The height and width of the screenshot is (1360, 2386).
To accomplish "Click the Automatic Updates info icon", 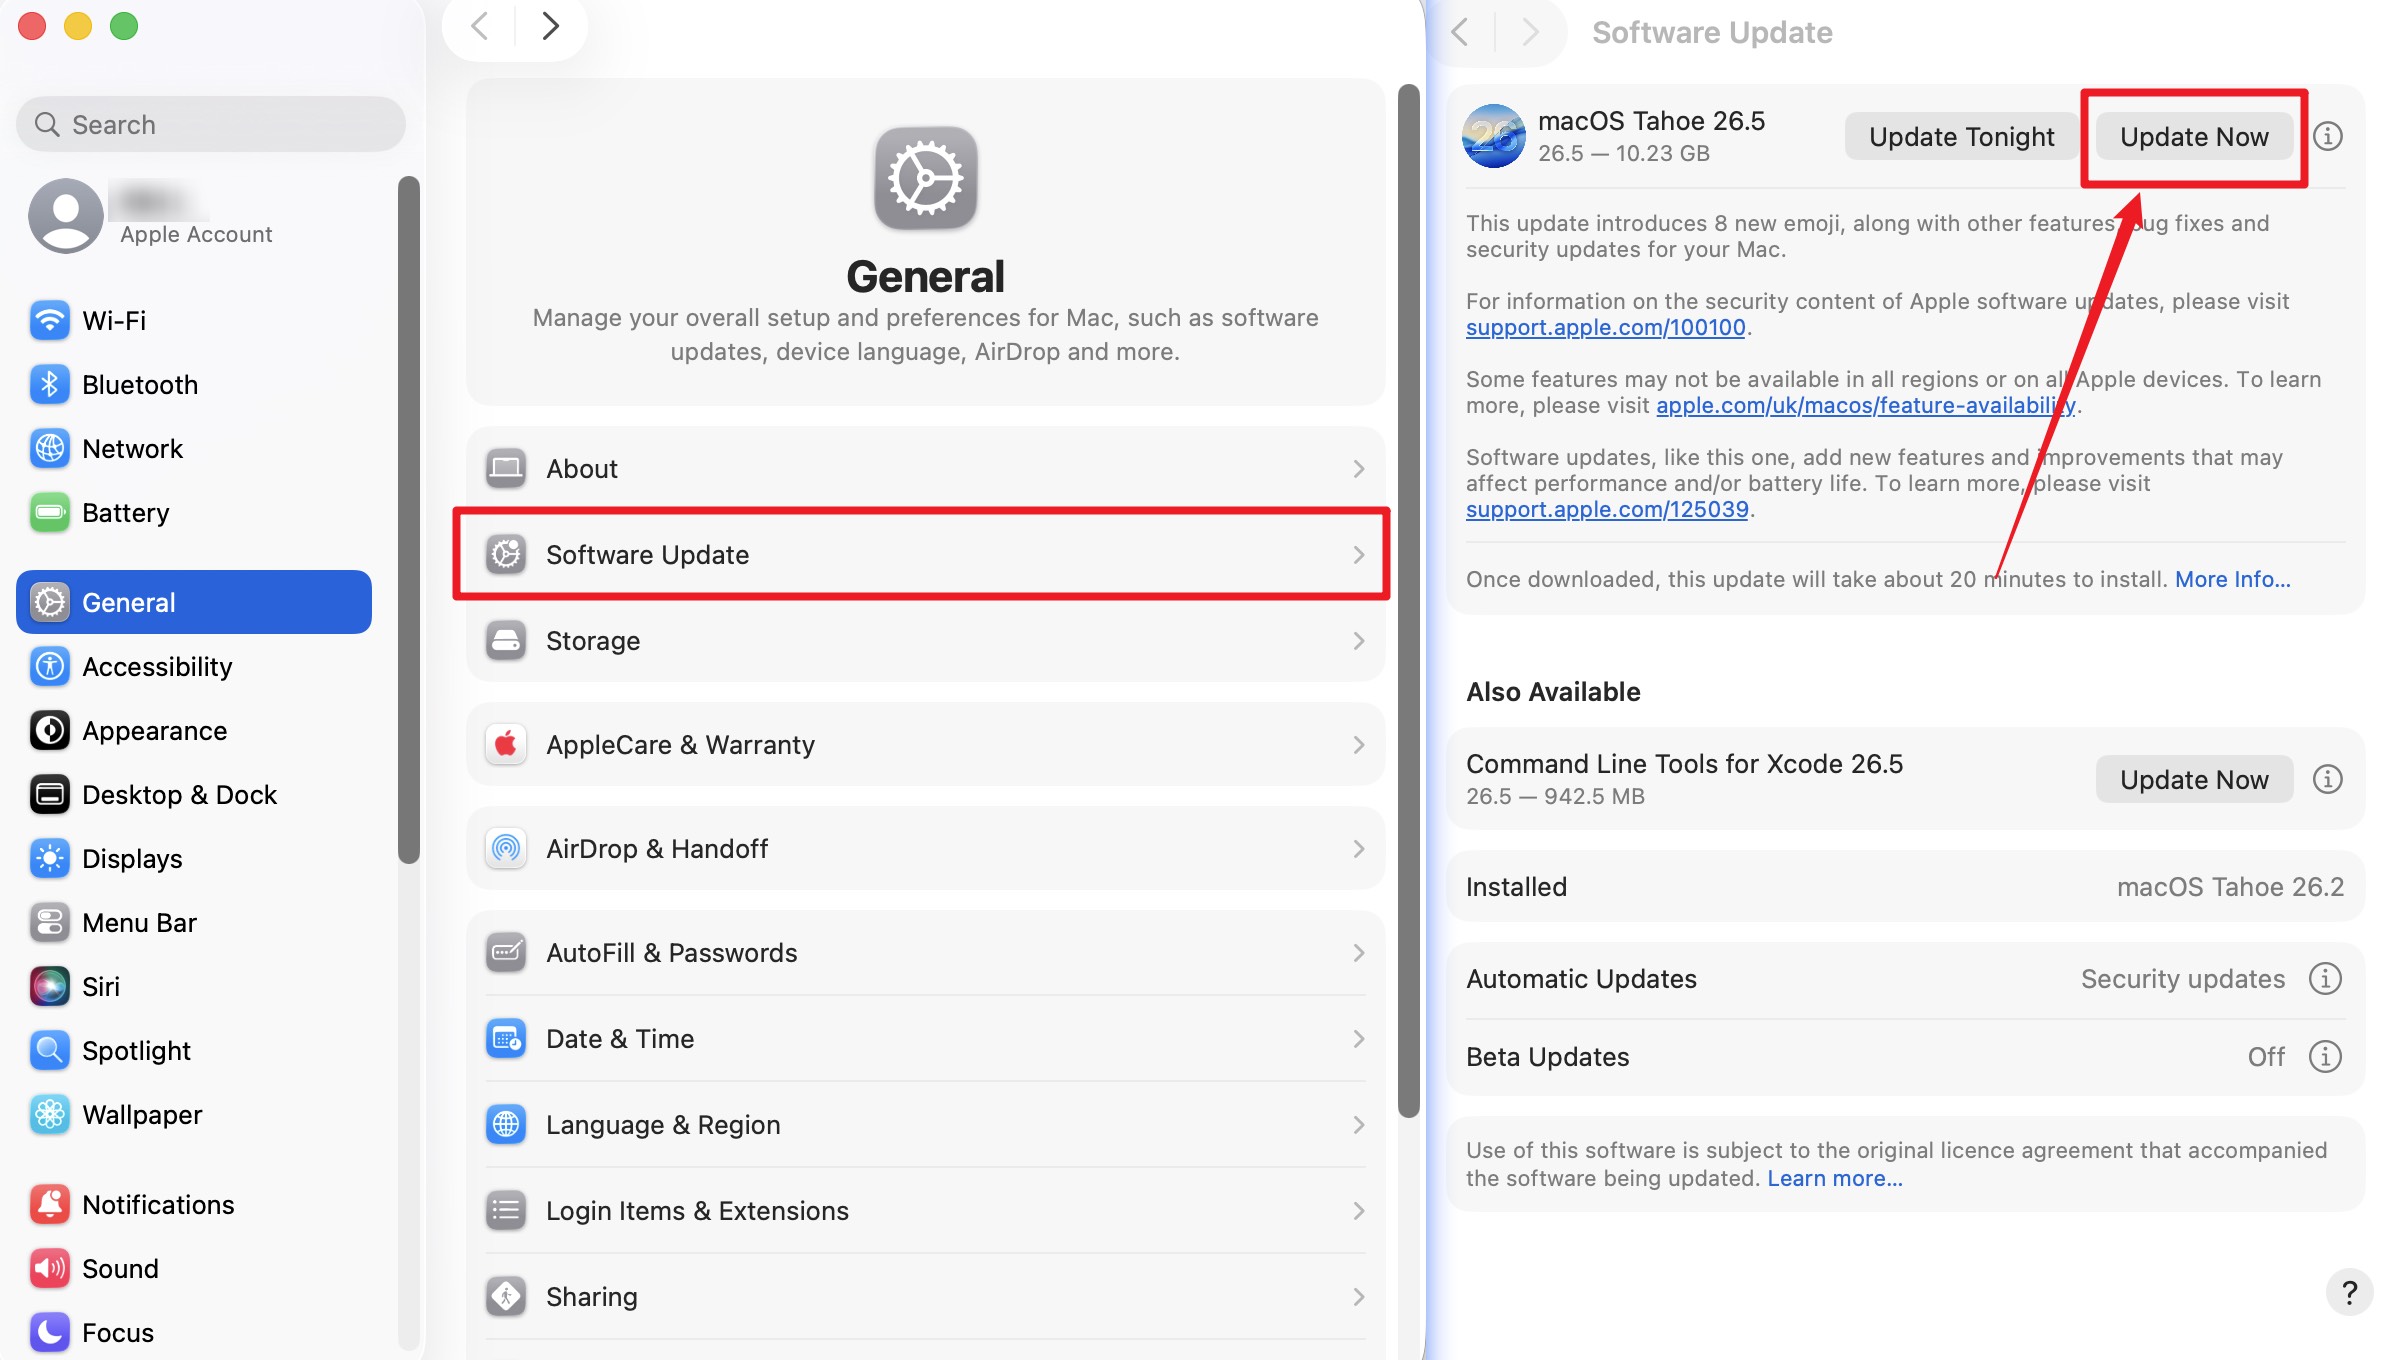I will coord(2326,978).
